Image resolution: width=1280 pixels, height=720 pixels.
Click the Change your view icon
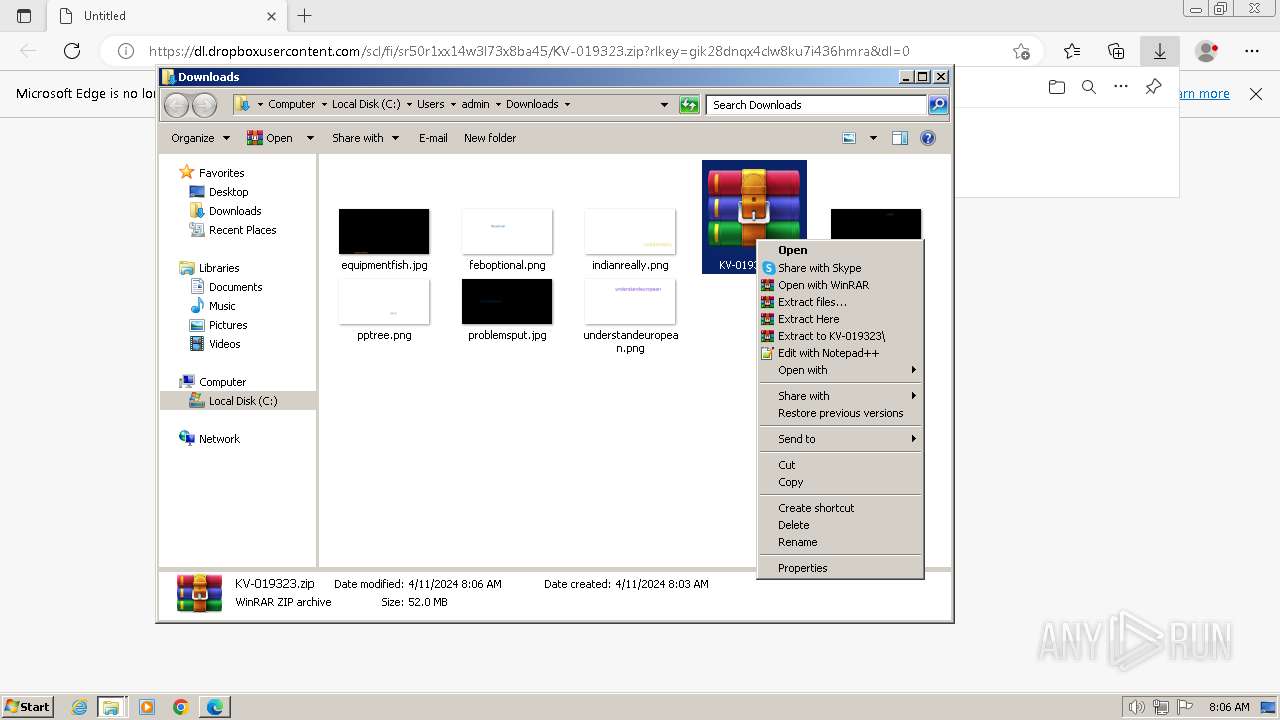click(849, 138)
